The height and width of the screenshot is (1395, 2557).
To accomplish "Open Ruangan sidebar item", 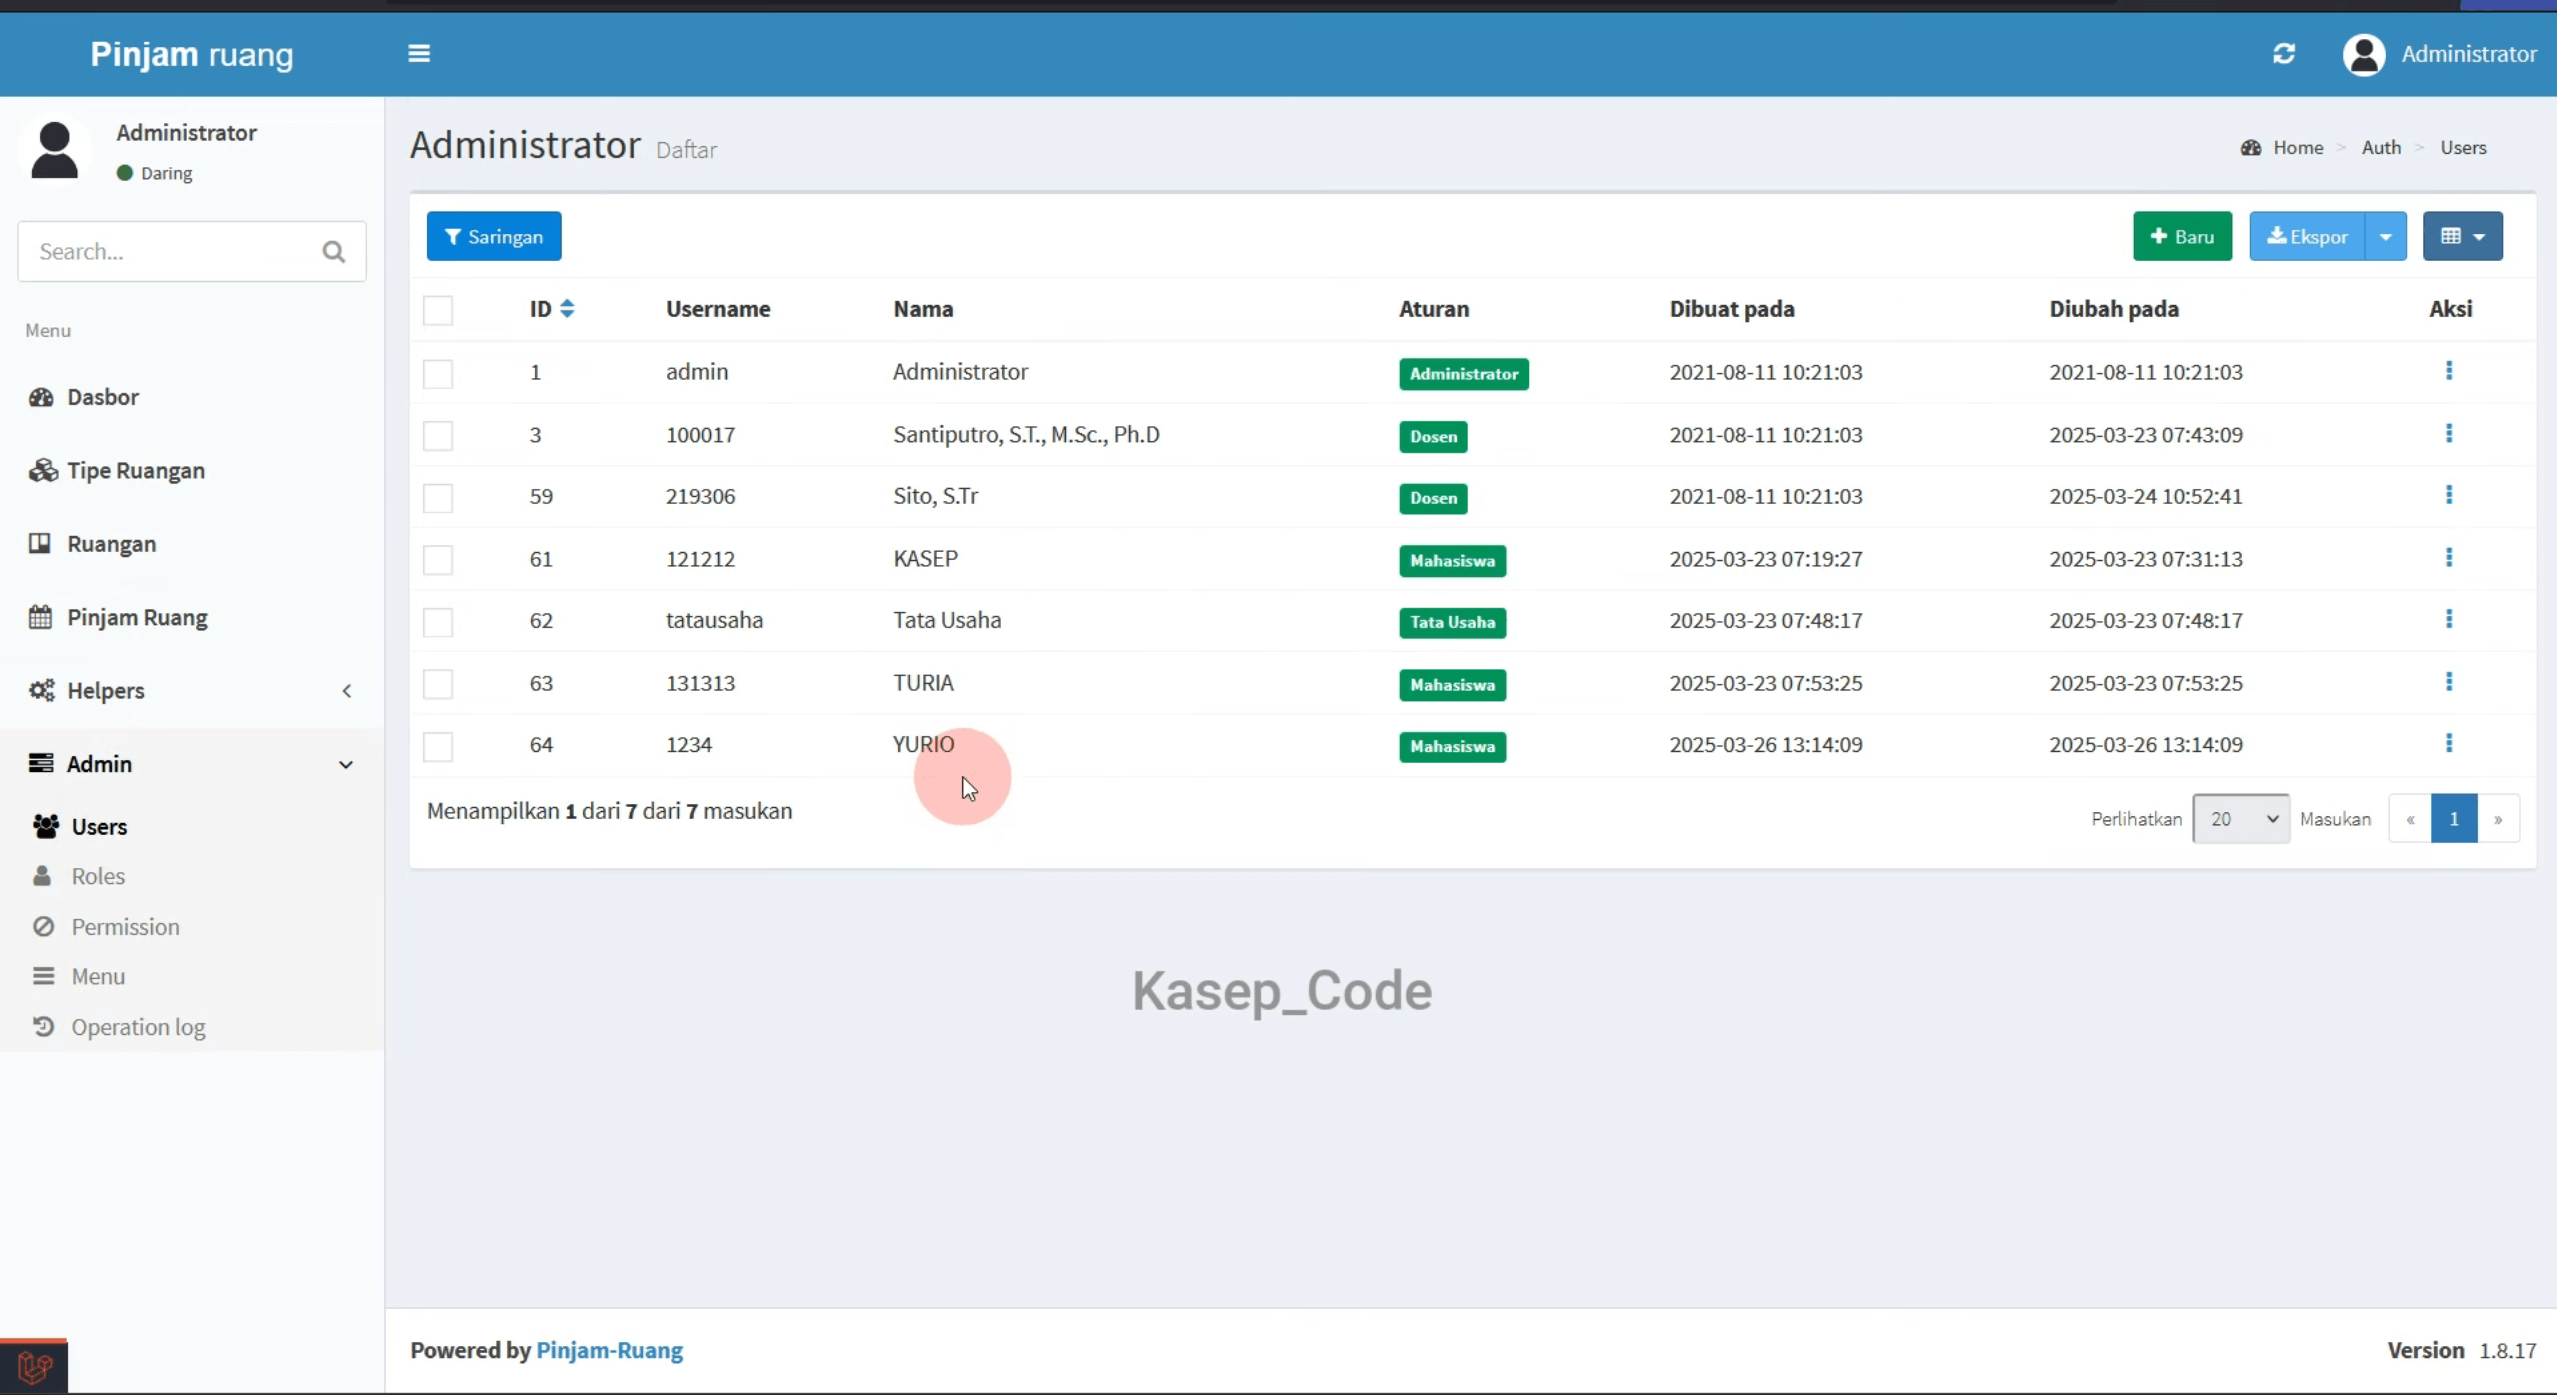I will (x=191, y=544).
